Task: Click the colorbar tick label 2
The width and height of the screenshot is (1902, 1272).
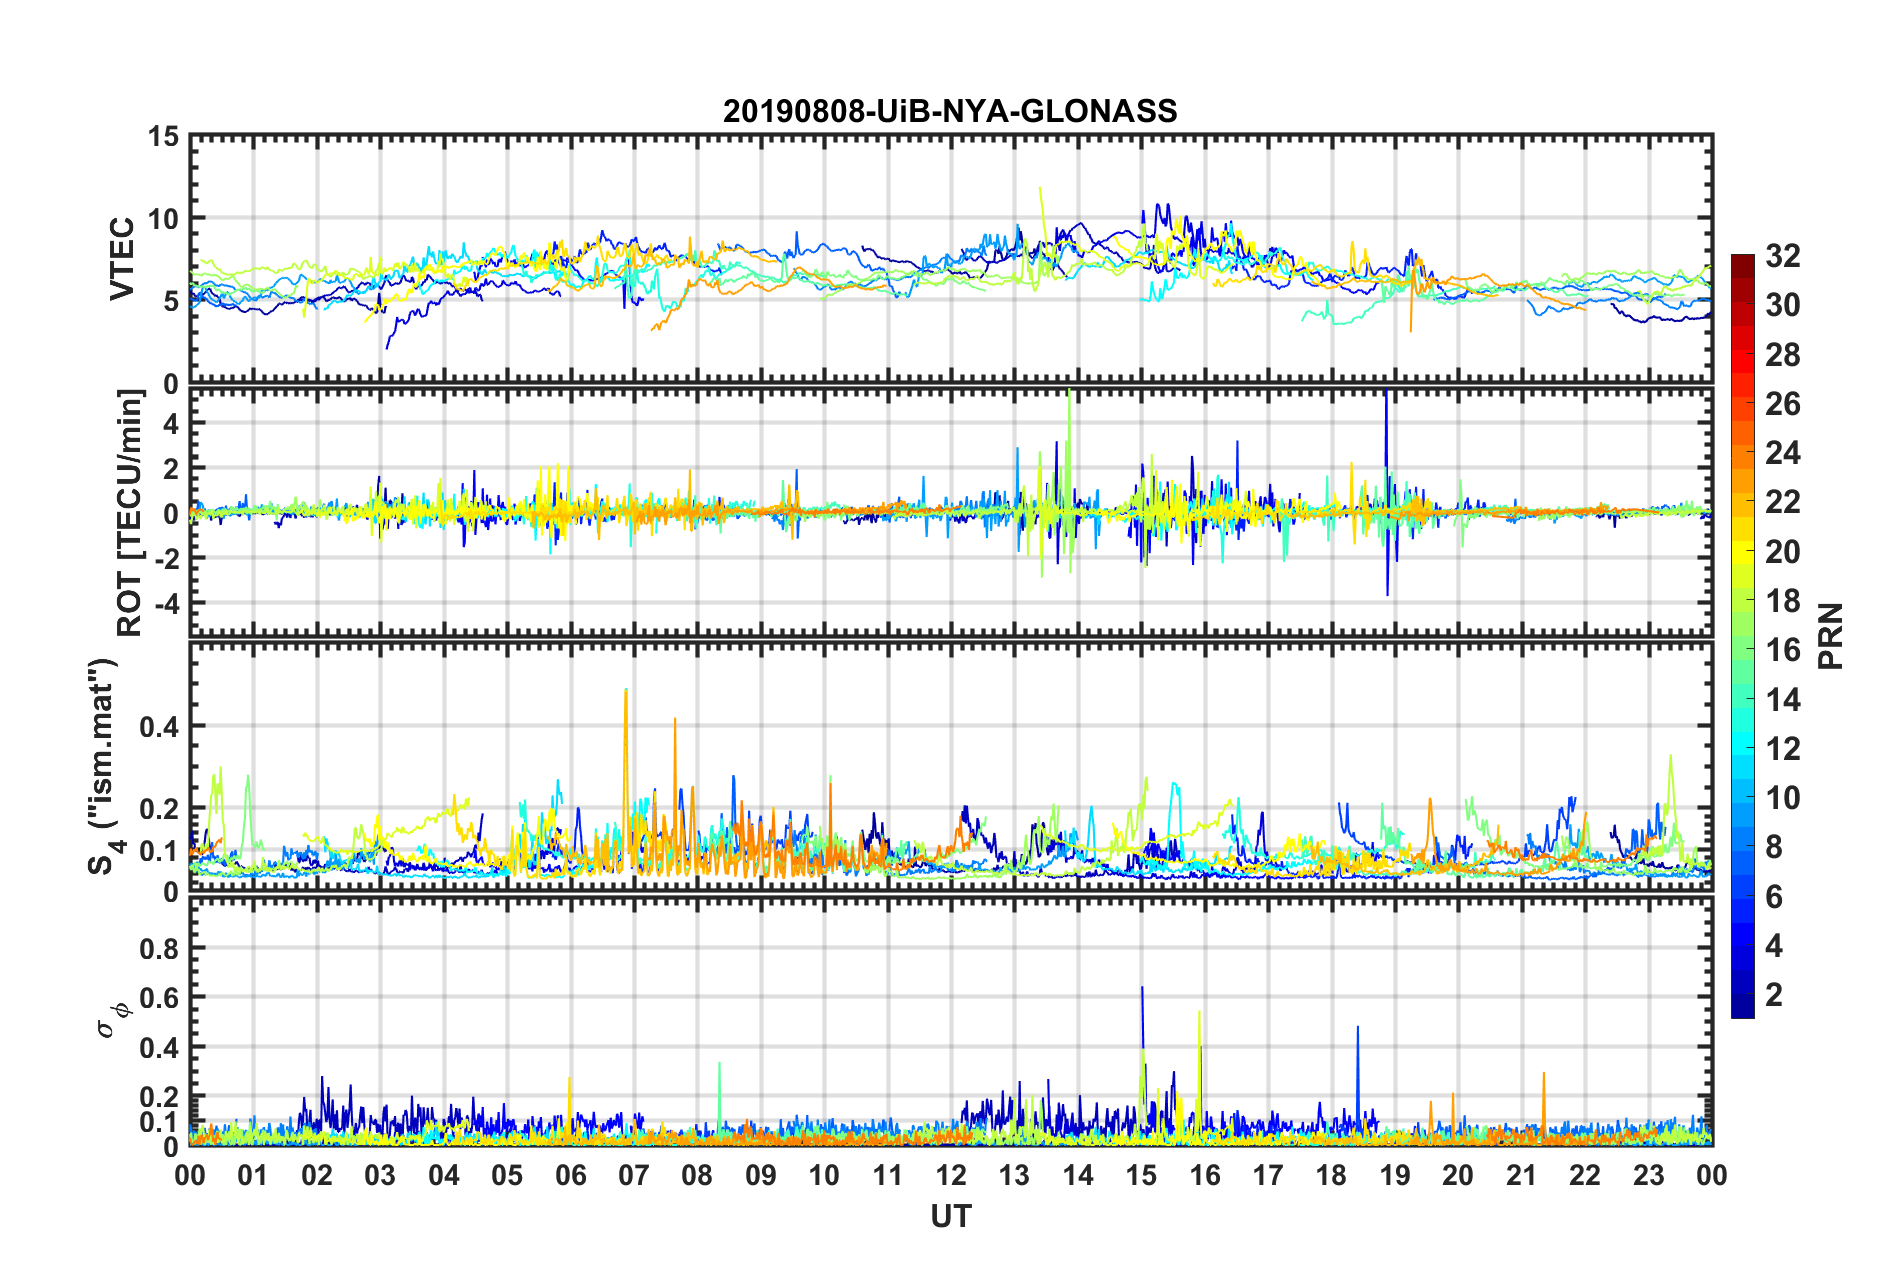Action: click(1774, 994)
